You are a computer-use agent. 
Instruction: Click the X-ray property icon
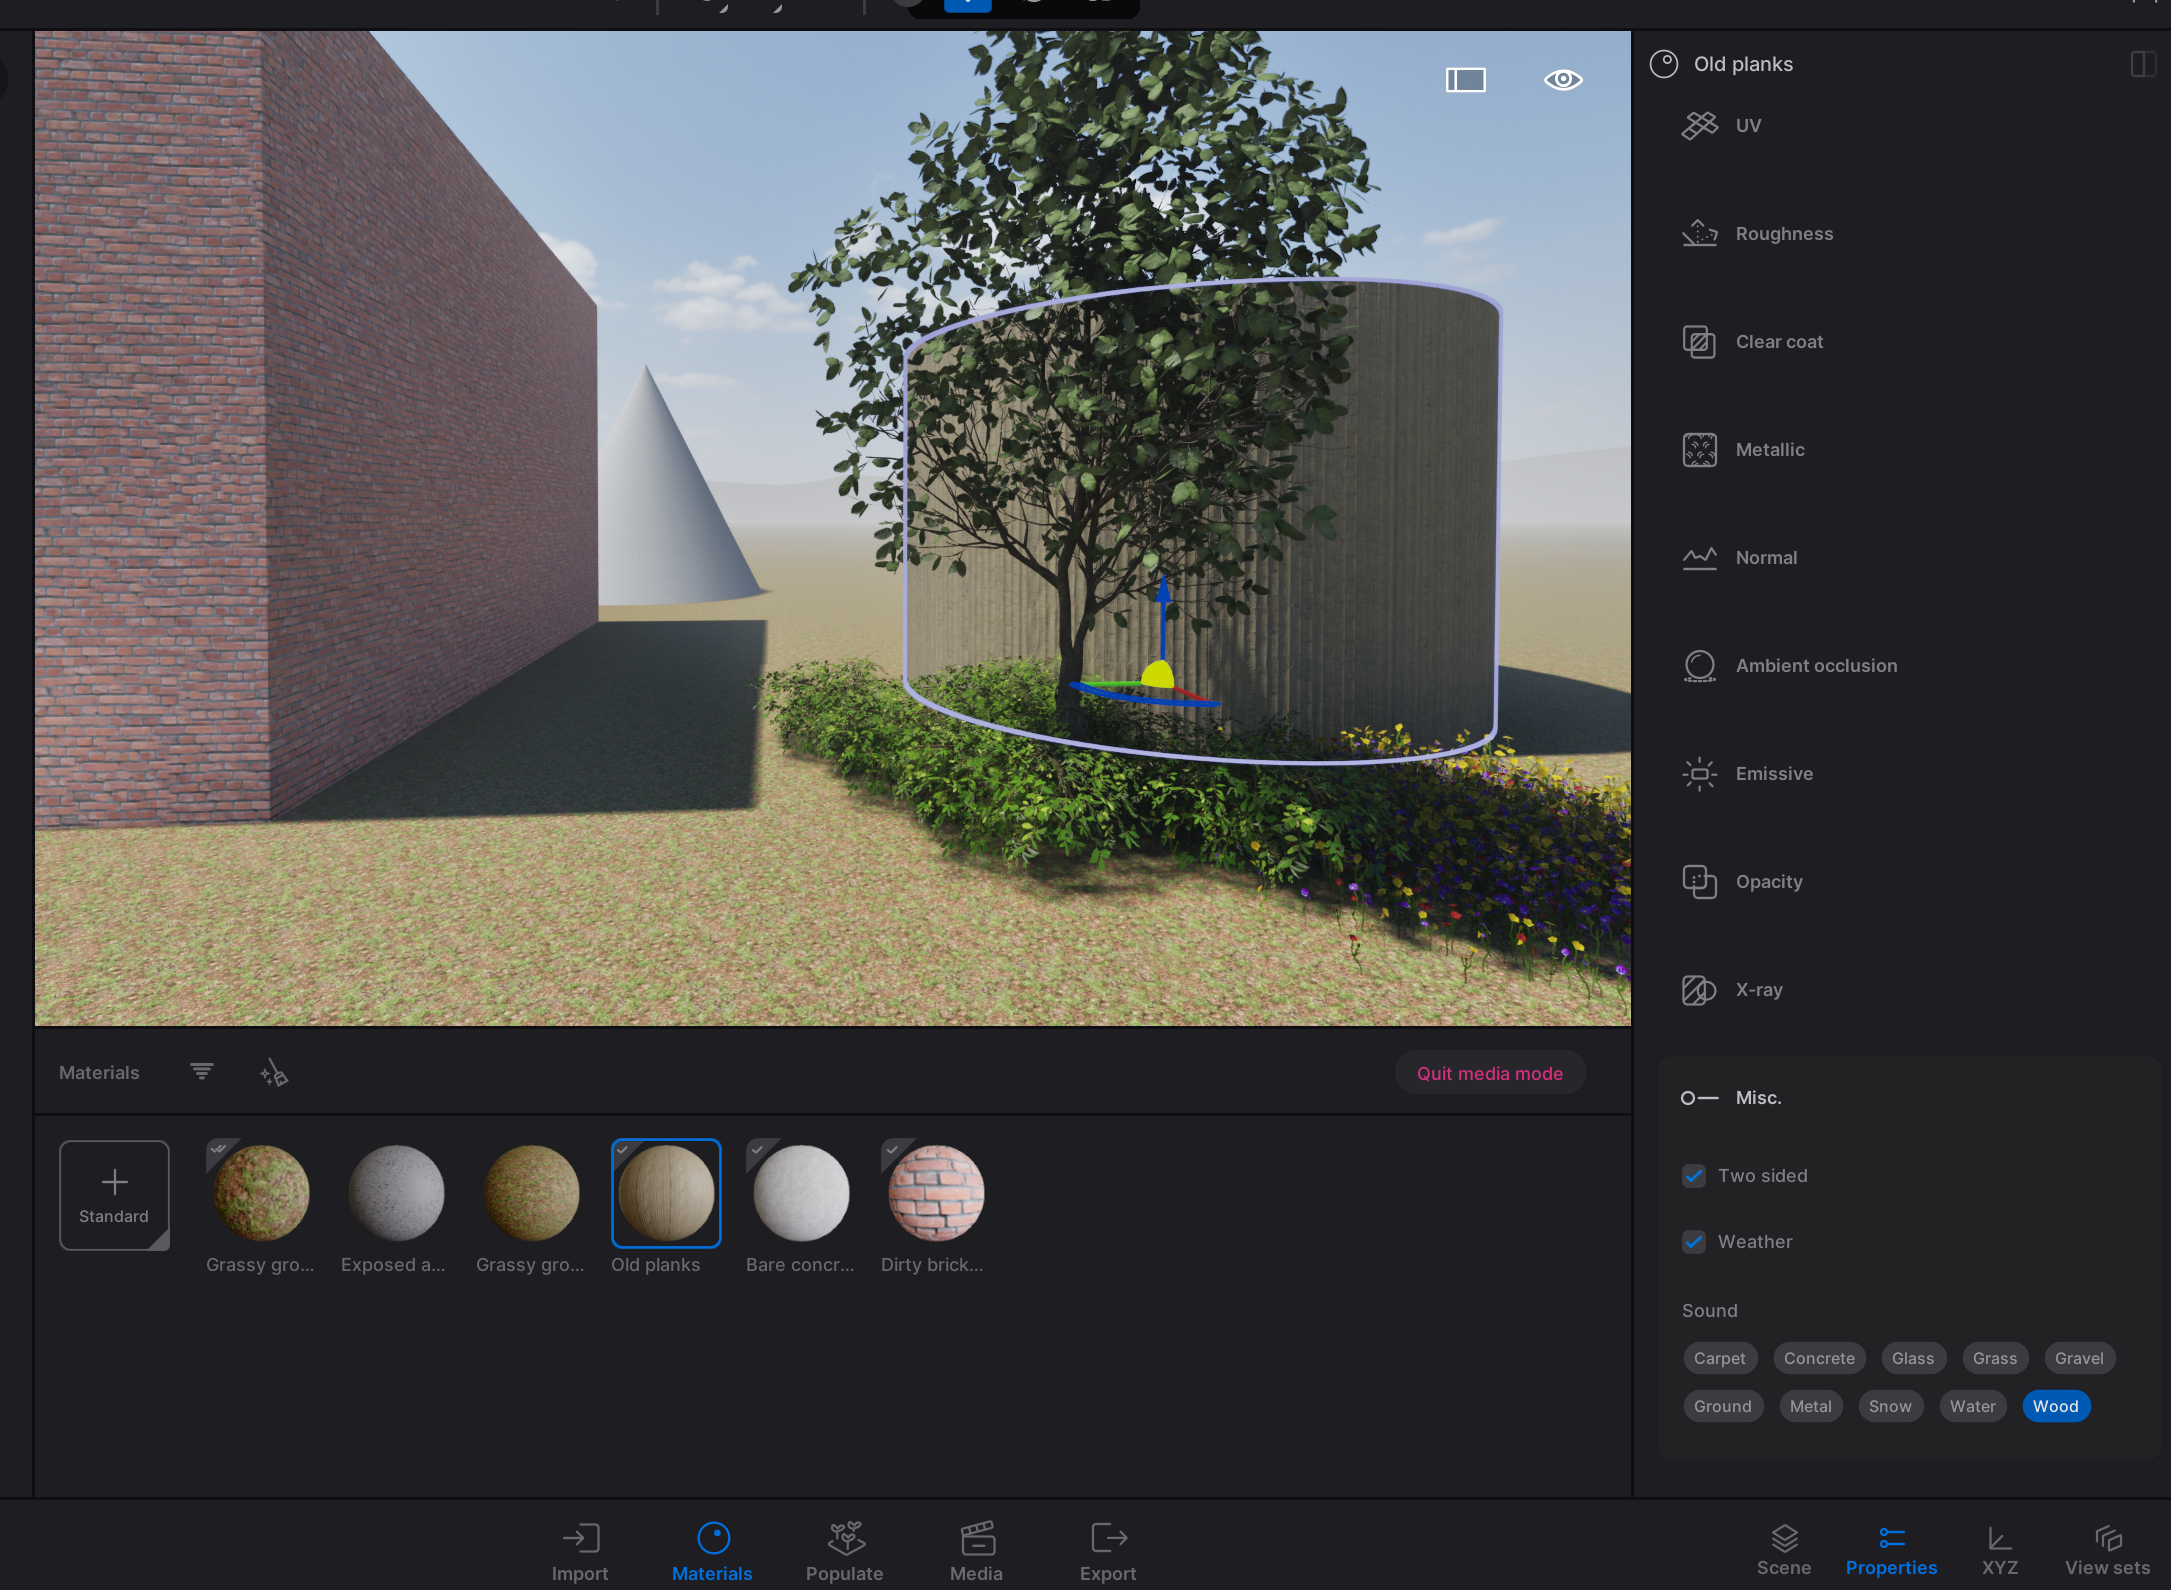coord(1699,990)
